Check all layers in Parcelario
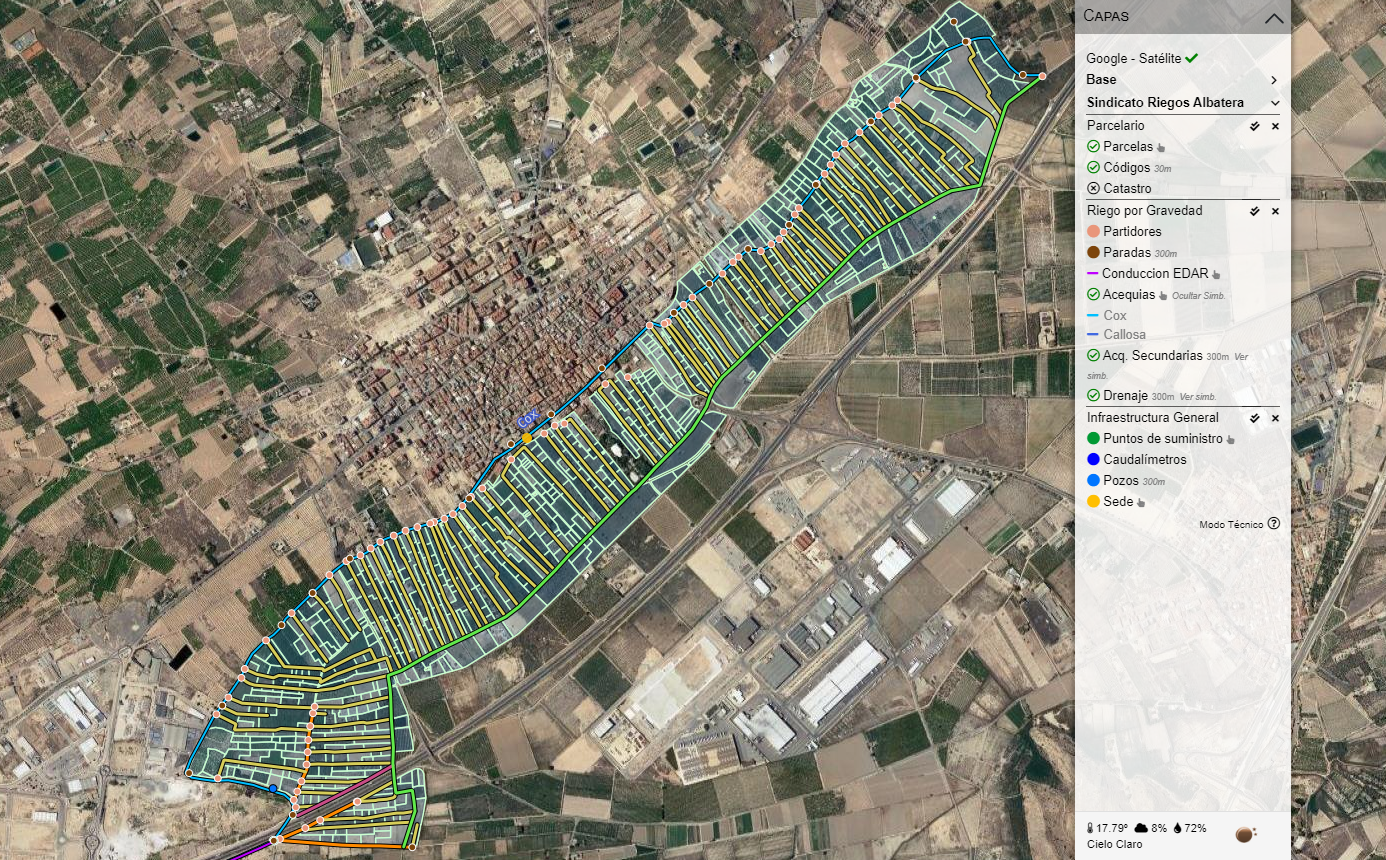 [x=1254, y=127]
